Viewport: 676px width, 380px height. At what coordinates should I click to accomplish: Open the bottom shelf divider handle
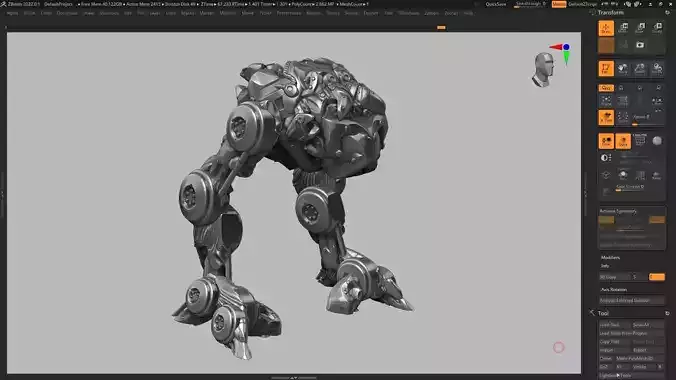pos(294,377)
